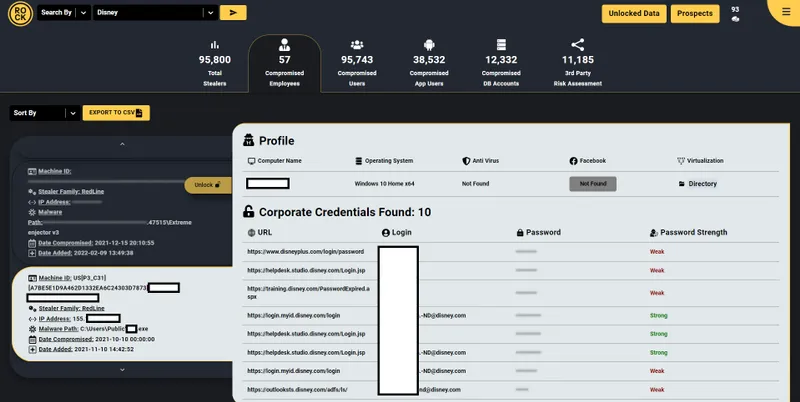Click the share icon above 11,185
The width and height of the screenshot is (800, 402).
(578, 45)
